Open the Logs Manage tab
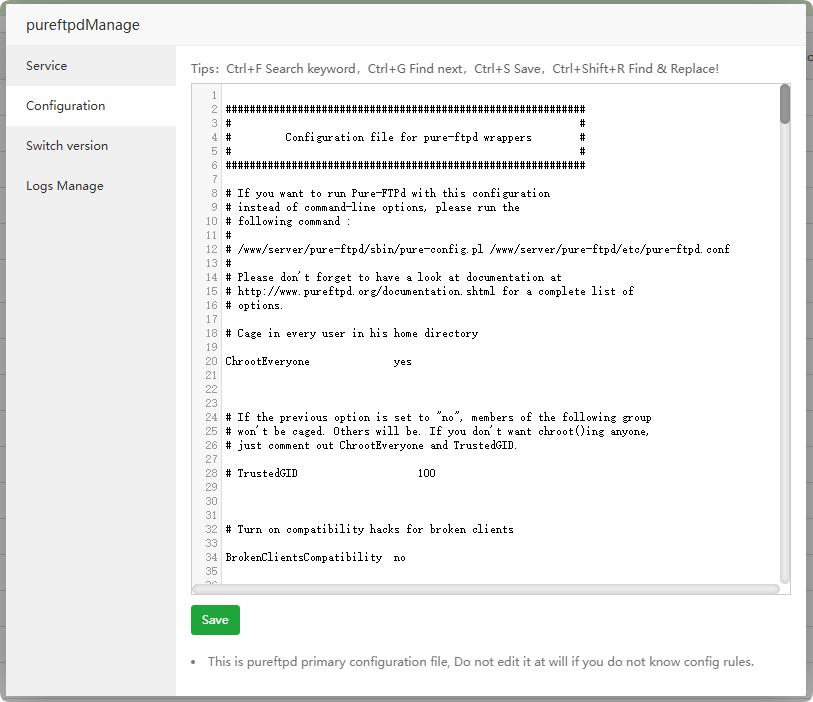 [64, 186]
